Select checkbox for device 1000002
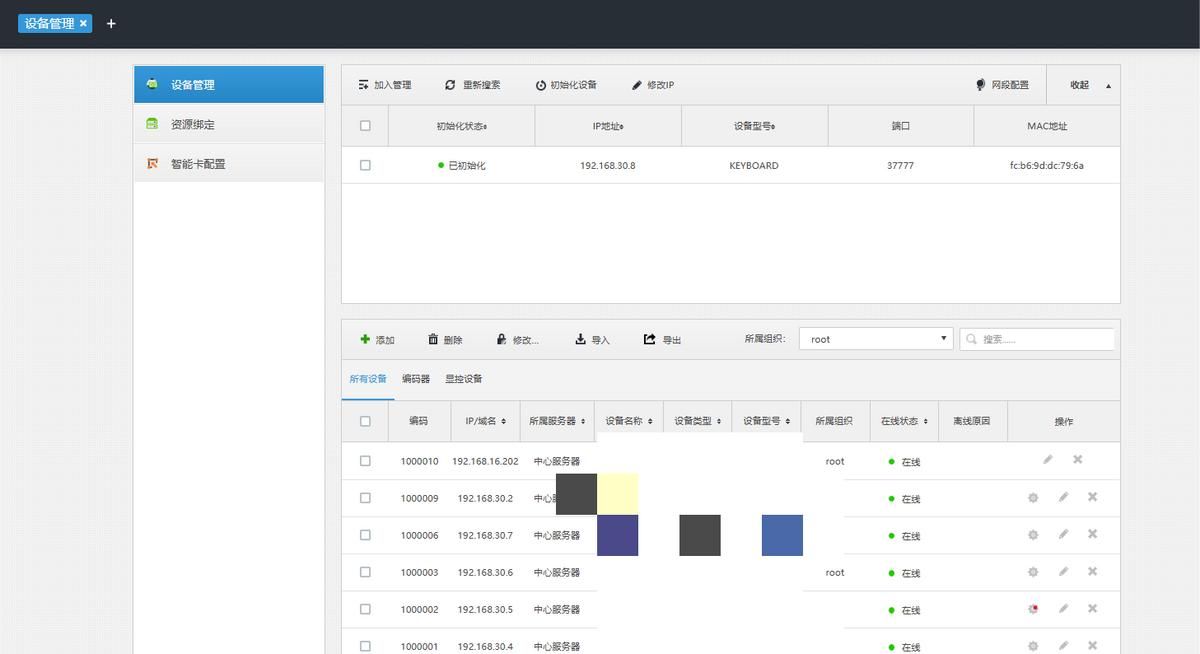 pos(365,609)
